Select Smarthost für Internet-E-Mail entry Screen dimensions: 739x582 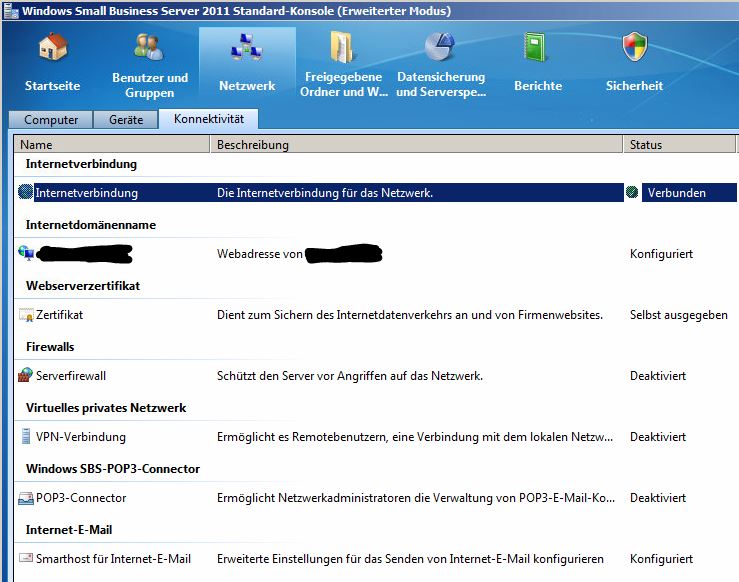click(113, 559)
